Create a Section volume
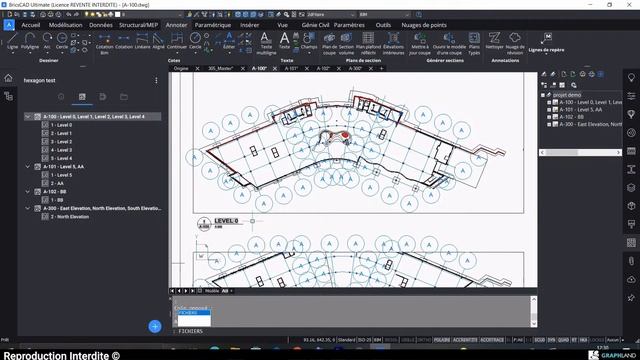 pos(346,43)
